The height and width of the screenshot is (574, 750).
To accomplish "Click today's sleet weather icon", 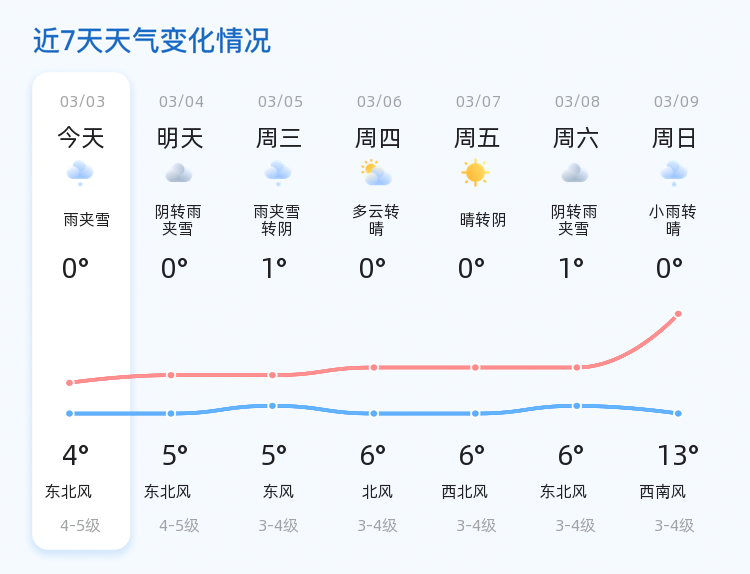I will tap(80, 173).
